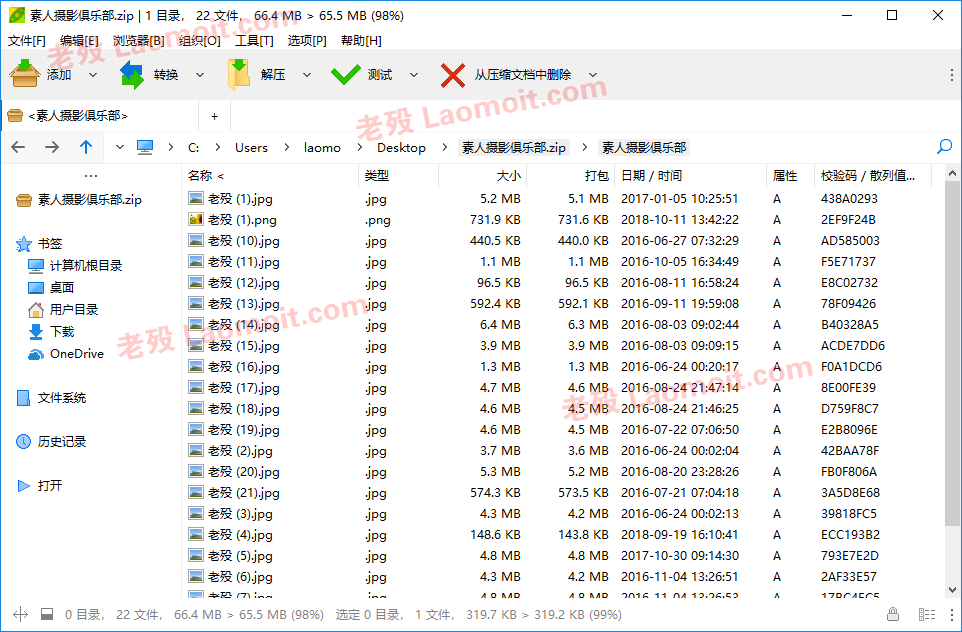Click the status bar padlock icon
This screenshot has width=962, height=632.
[x=893, y=614]
